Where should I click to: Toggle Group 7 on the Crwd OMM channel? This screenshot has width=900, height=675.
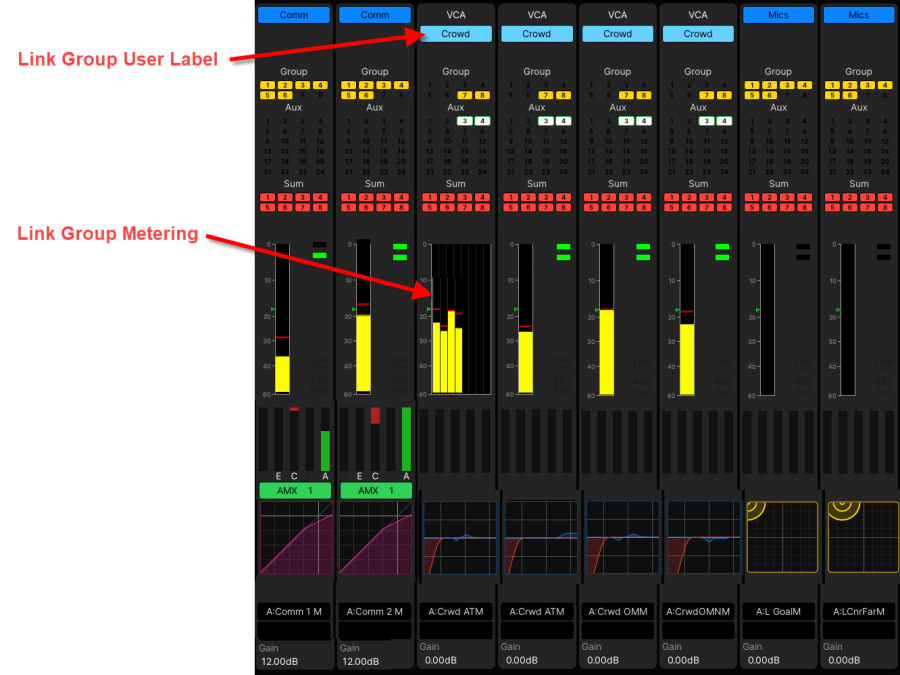(624, 95)
